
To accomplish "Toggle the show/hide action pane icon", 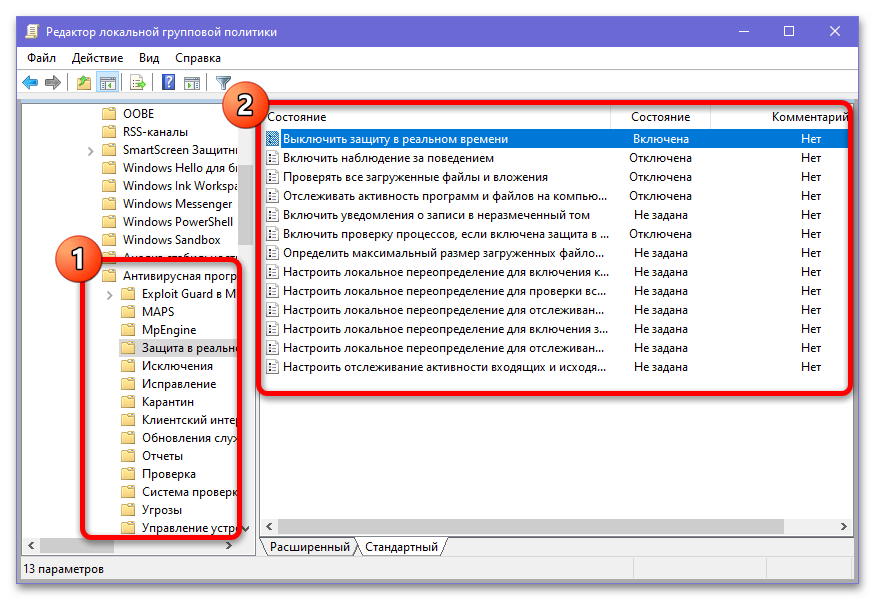I will [192, 83].
